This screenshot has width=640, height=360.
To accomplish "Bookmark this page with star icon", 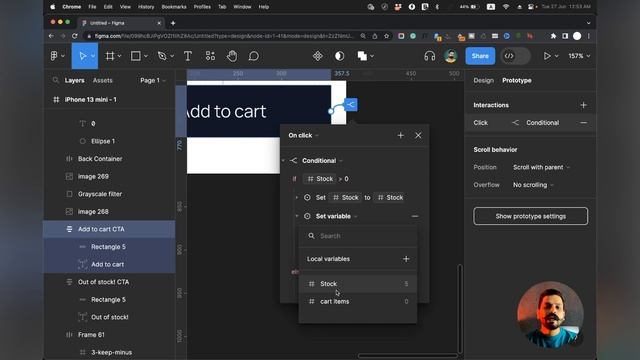I will pyautogui.click(x=386, y=36).
